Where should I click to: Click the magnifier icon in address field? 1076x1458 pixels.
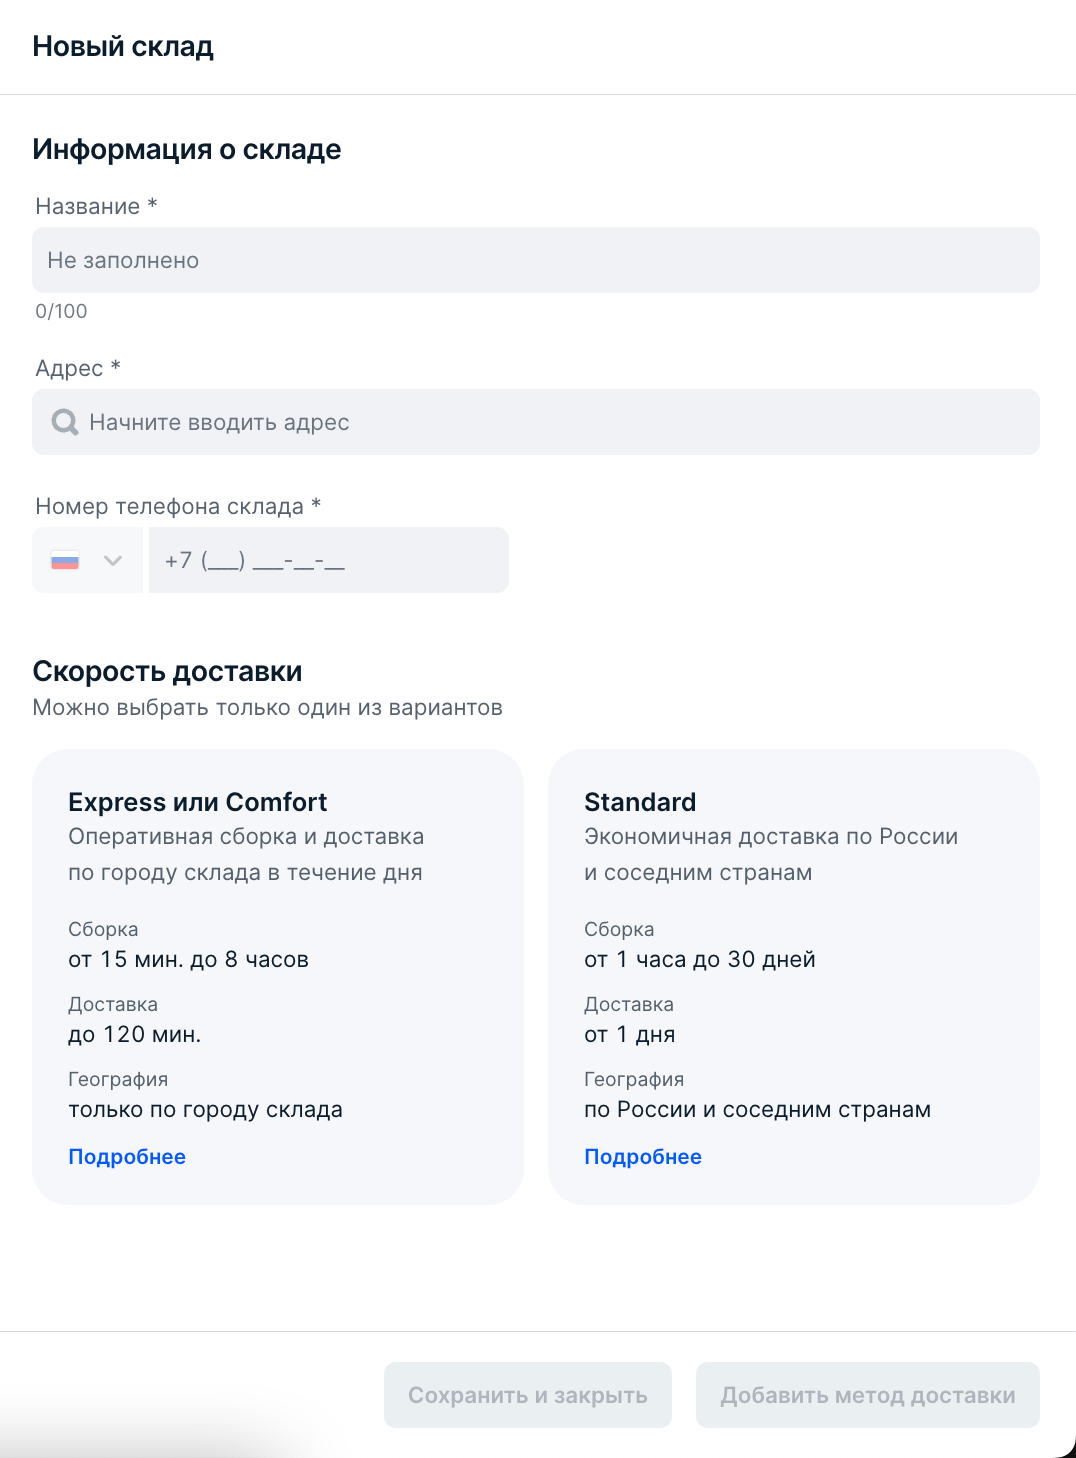tap(65, 422)
